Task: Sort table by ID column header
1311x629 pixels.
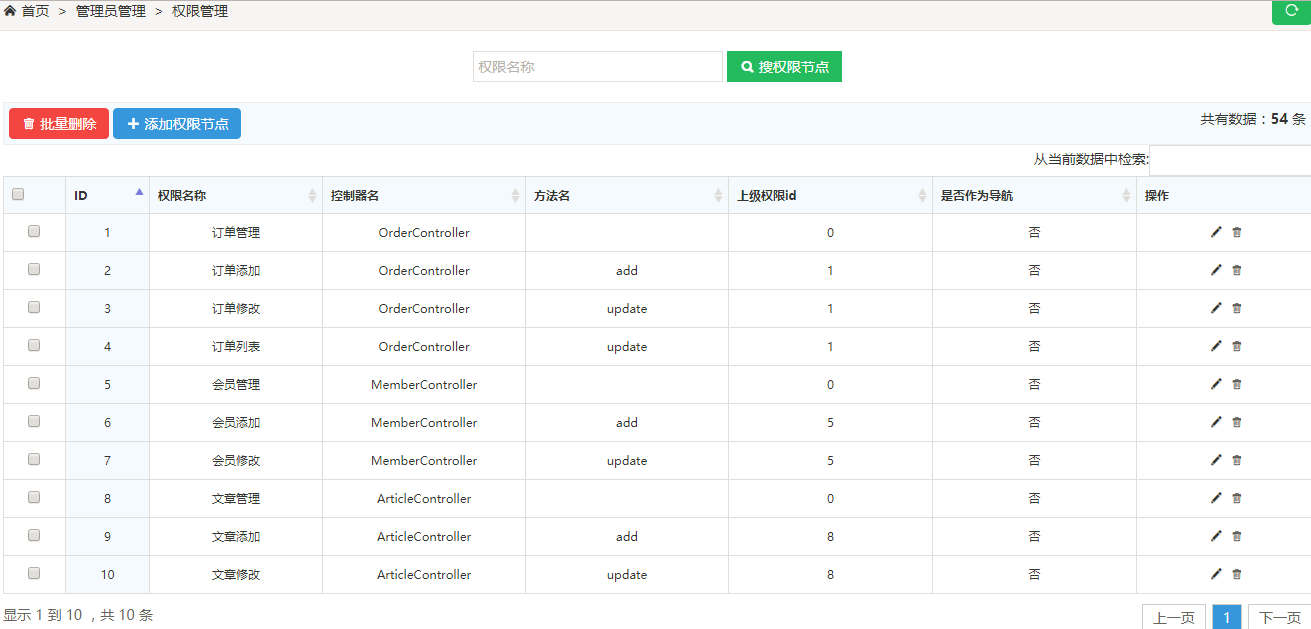Action: [x=107, y=195]
